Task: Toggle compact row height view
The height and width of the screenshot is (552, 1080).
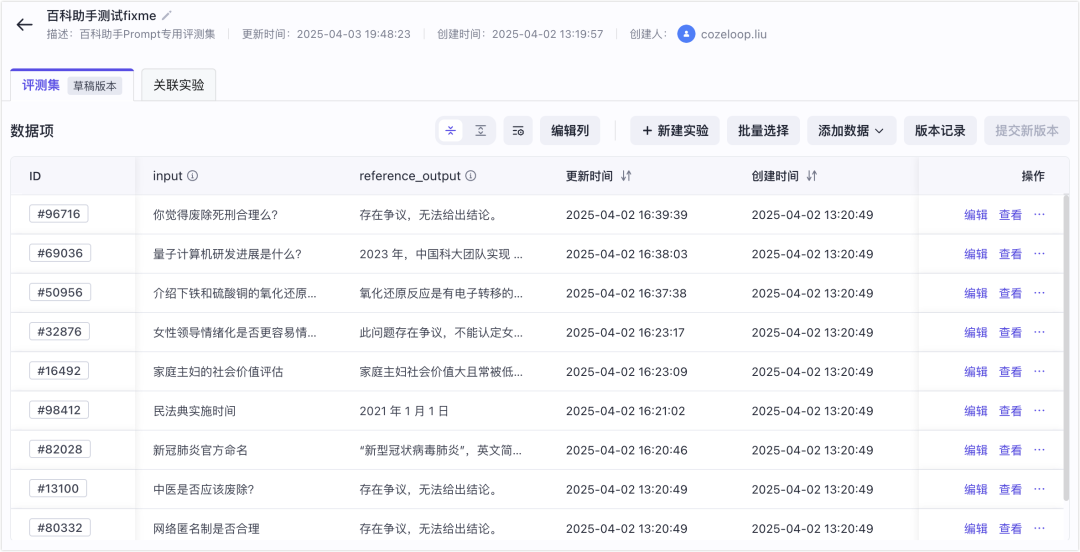Action: [x=451, y=131]
